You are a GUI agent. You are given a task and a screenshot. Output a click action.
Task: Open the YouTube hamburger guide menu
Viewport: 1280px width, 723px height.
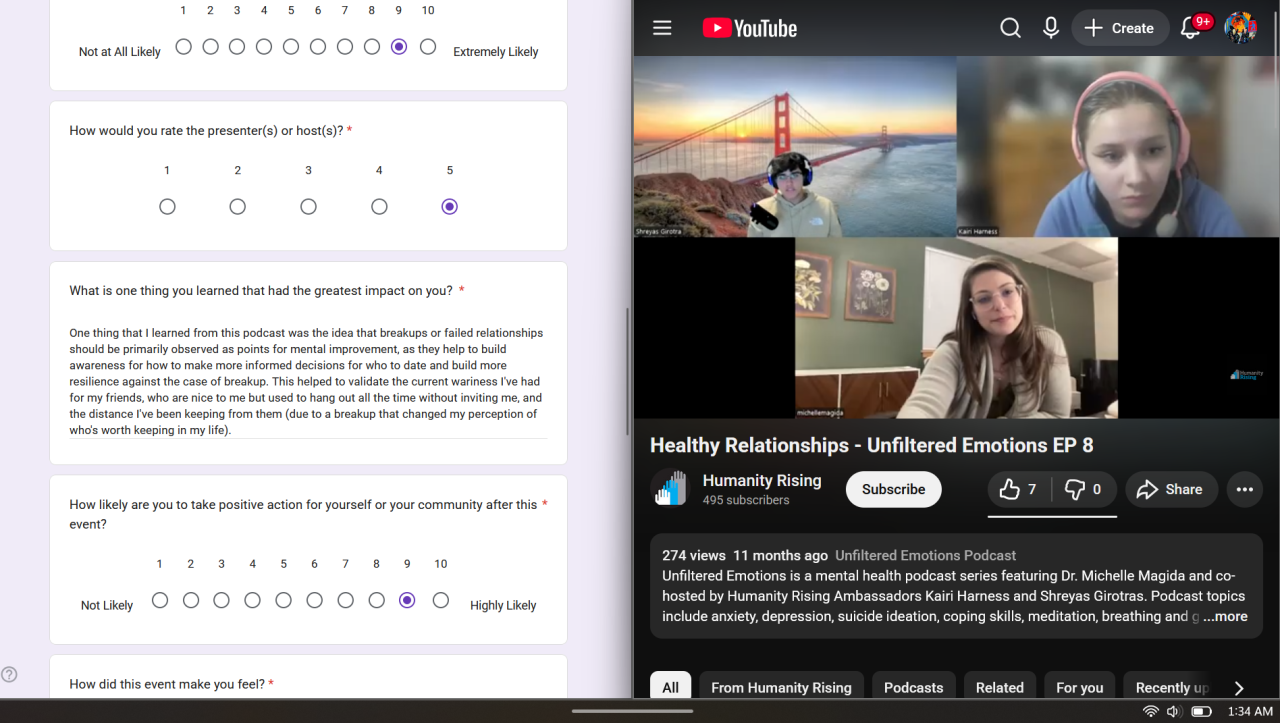[662, 28]
